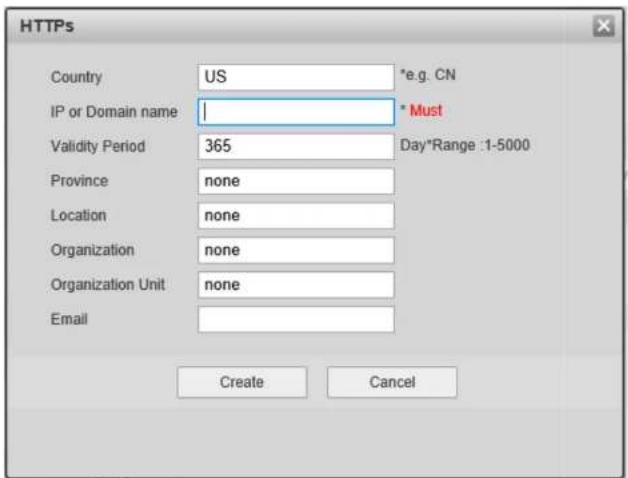The width and height of the screenshot is (628, 478).
Task: Click the HTTPs dialog title
Action: click(47, 26)
